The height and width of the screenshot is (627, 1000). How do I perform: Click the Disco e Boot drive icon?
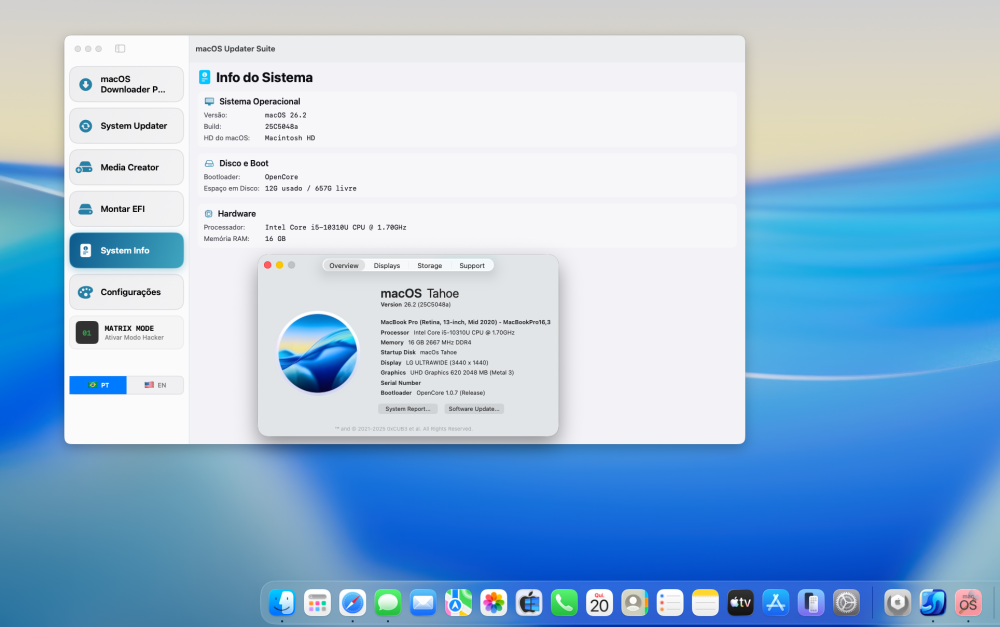click(209, 163)
